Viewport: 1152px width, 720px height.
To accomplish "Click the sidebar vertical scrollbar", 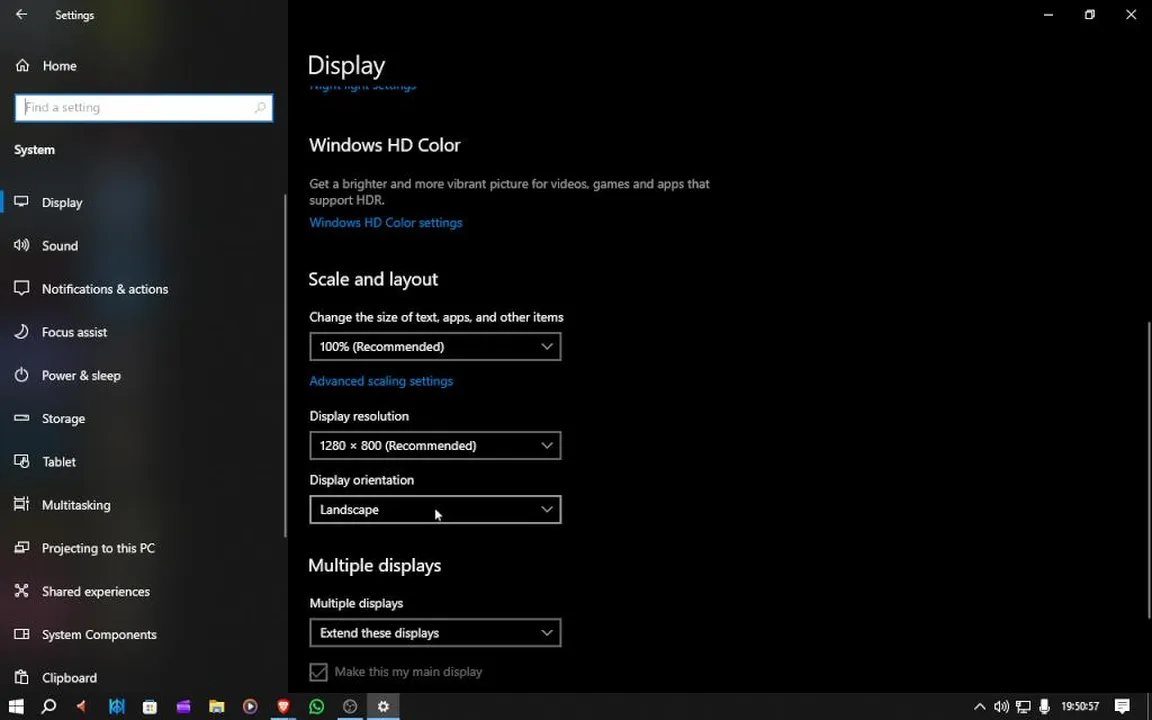I will (x=285, y=365).
